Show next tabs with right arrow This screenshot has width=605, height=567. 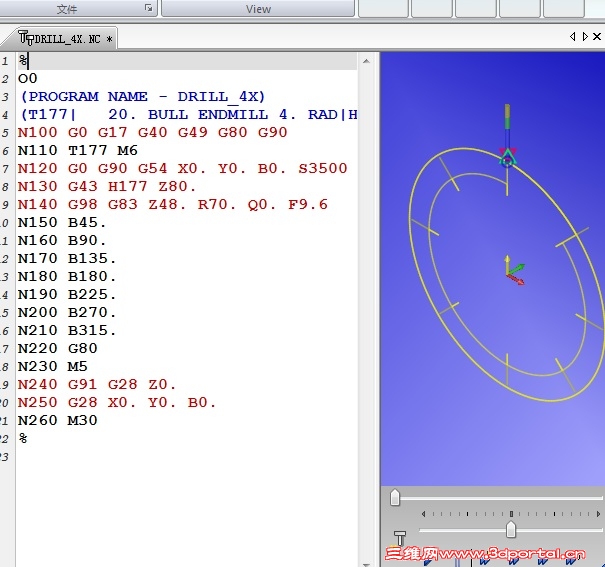tap(585, 36)
